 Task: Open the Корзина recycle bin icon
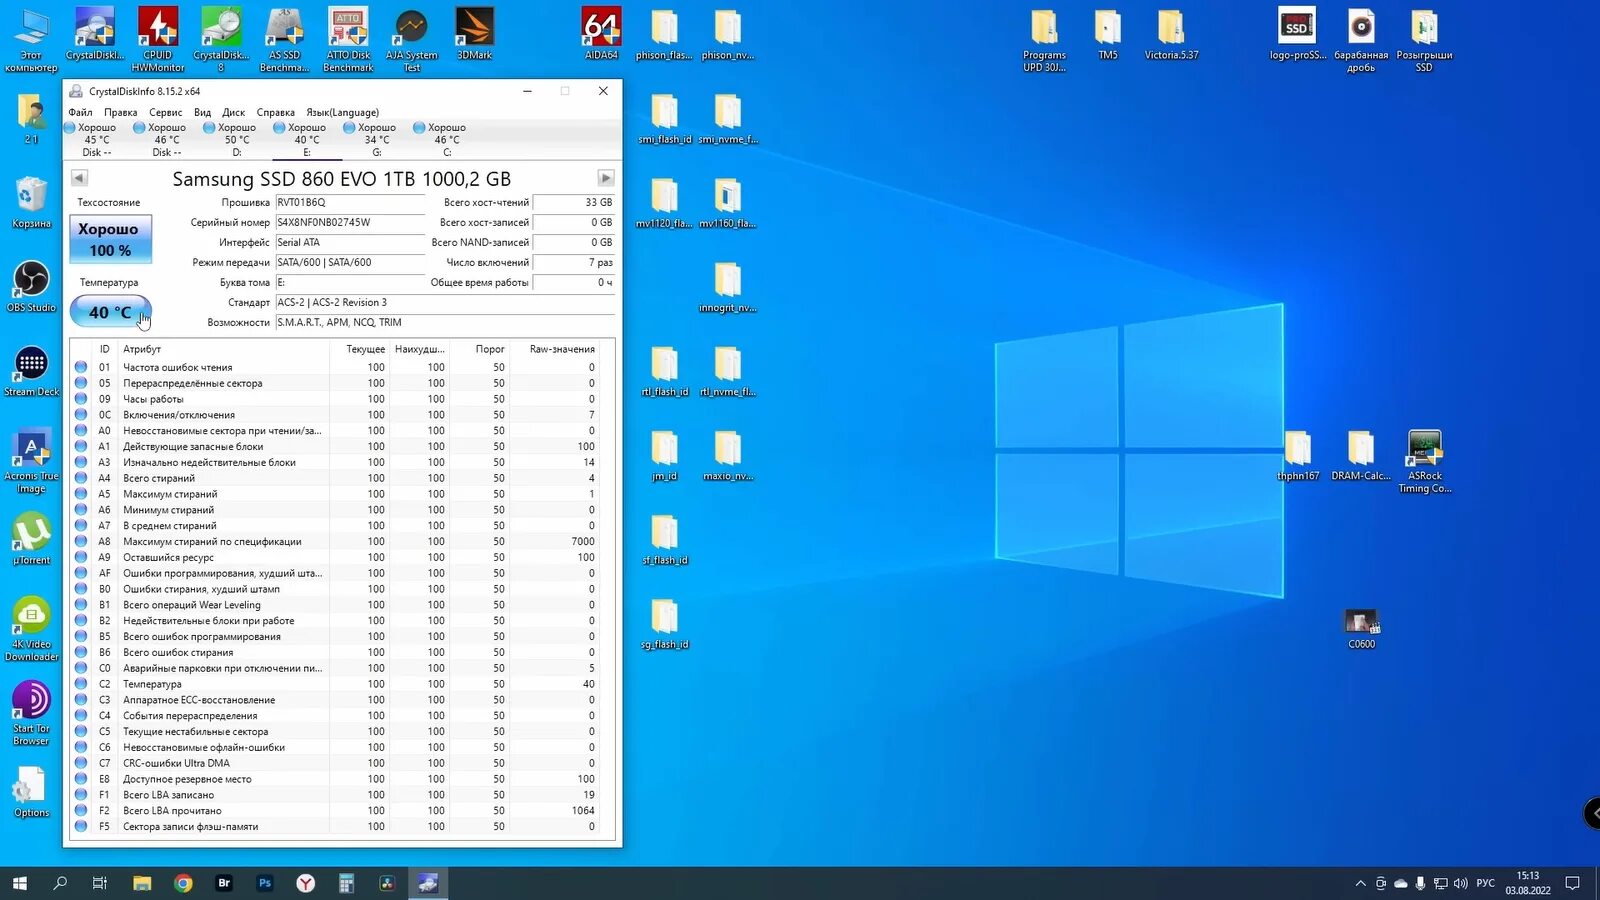pos(31,203)
